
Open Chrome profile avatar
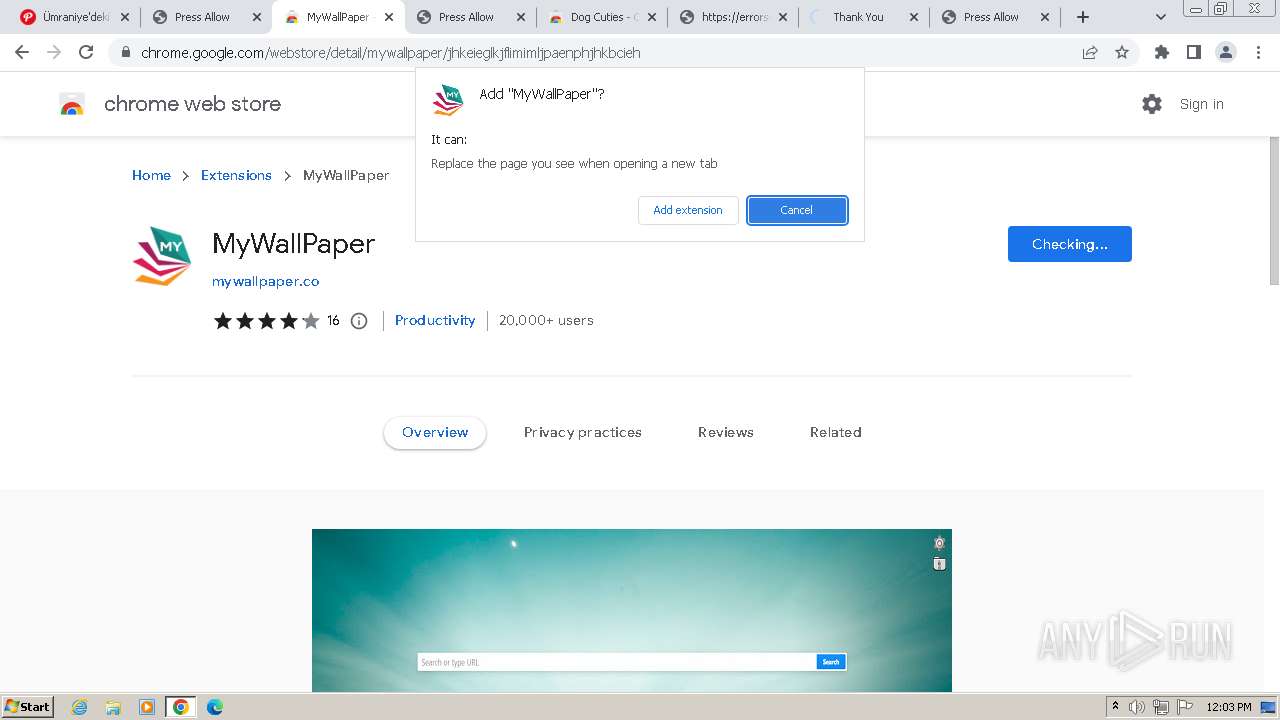click(x=1226, y=52)
